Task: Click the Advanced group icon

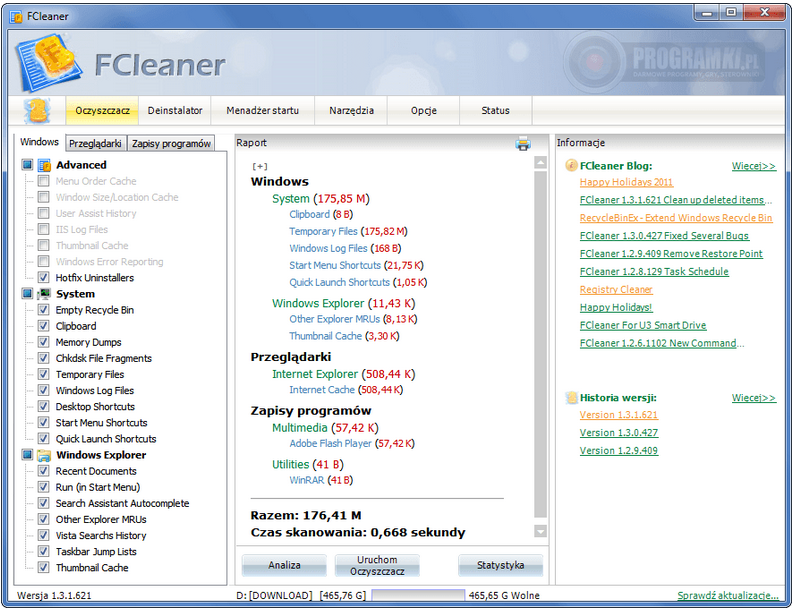Action: (45, 165)
